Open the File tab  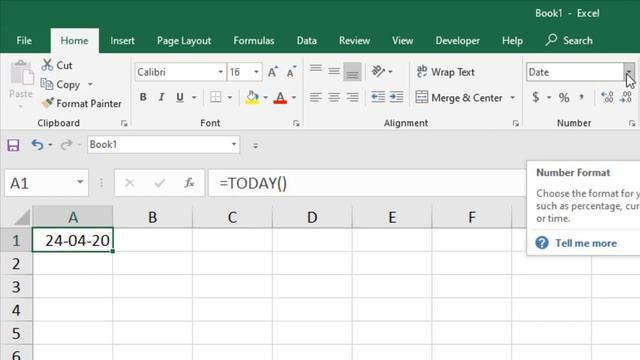point(24,41)
